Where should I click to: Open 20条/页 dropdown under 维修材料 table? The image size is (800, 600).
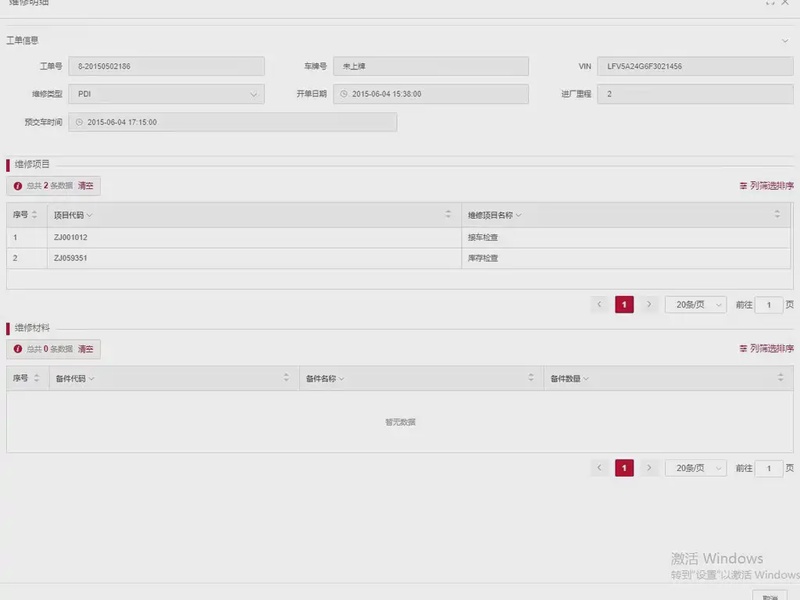(x=695, y=468)
